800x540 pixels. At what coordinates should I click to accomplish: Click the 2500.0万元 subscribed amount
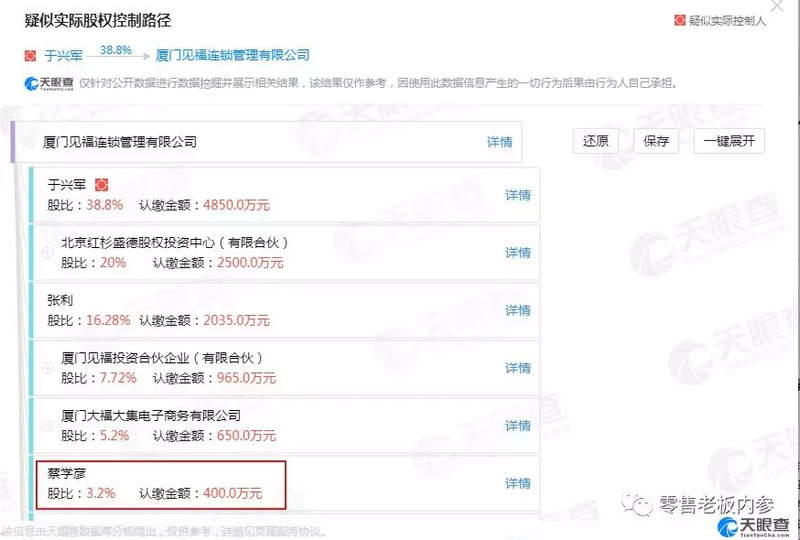click(250, 263)
